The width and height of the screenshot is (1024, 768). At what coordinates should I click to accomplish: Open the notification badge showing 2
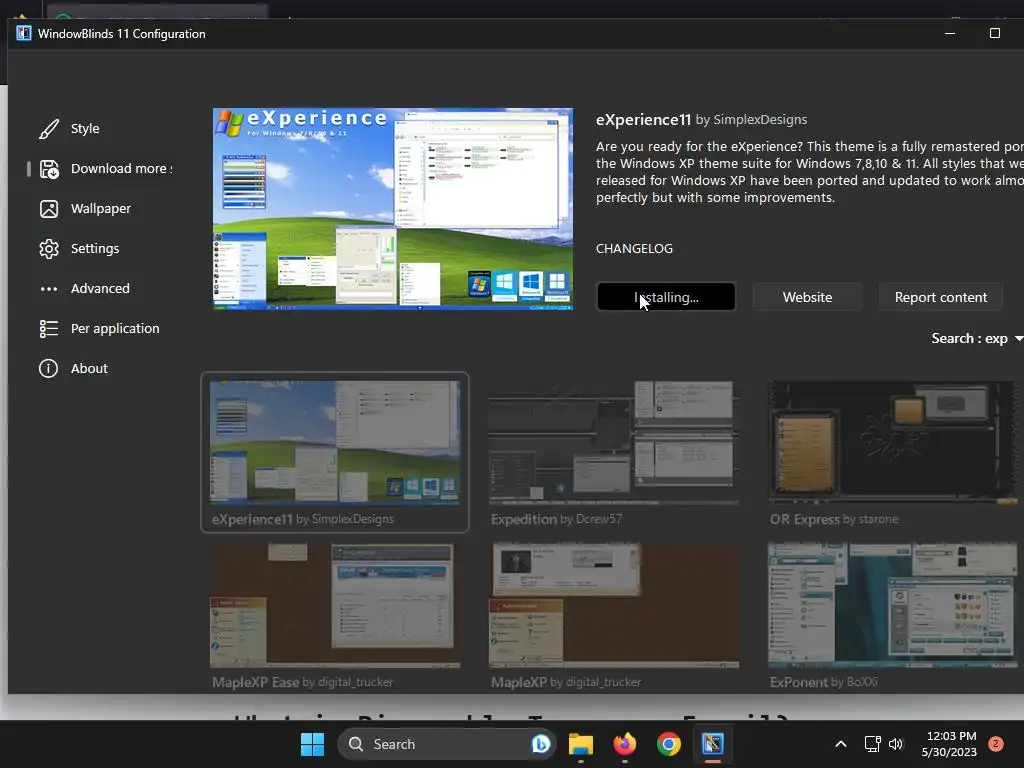[x=996, y=744]
